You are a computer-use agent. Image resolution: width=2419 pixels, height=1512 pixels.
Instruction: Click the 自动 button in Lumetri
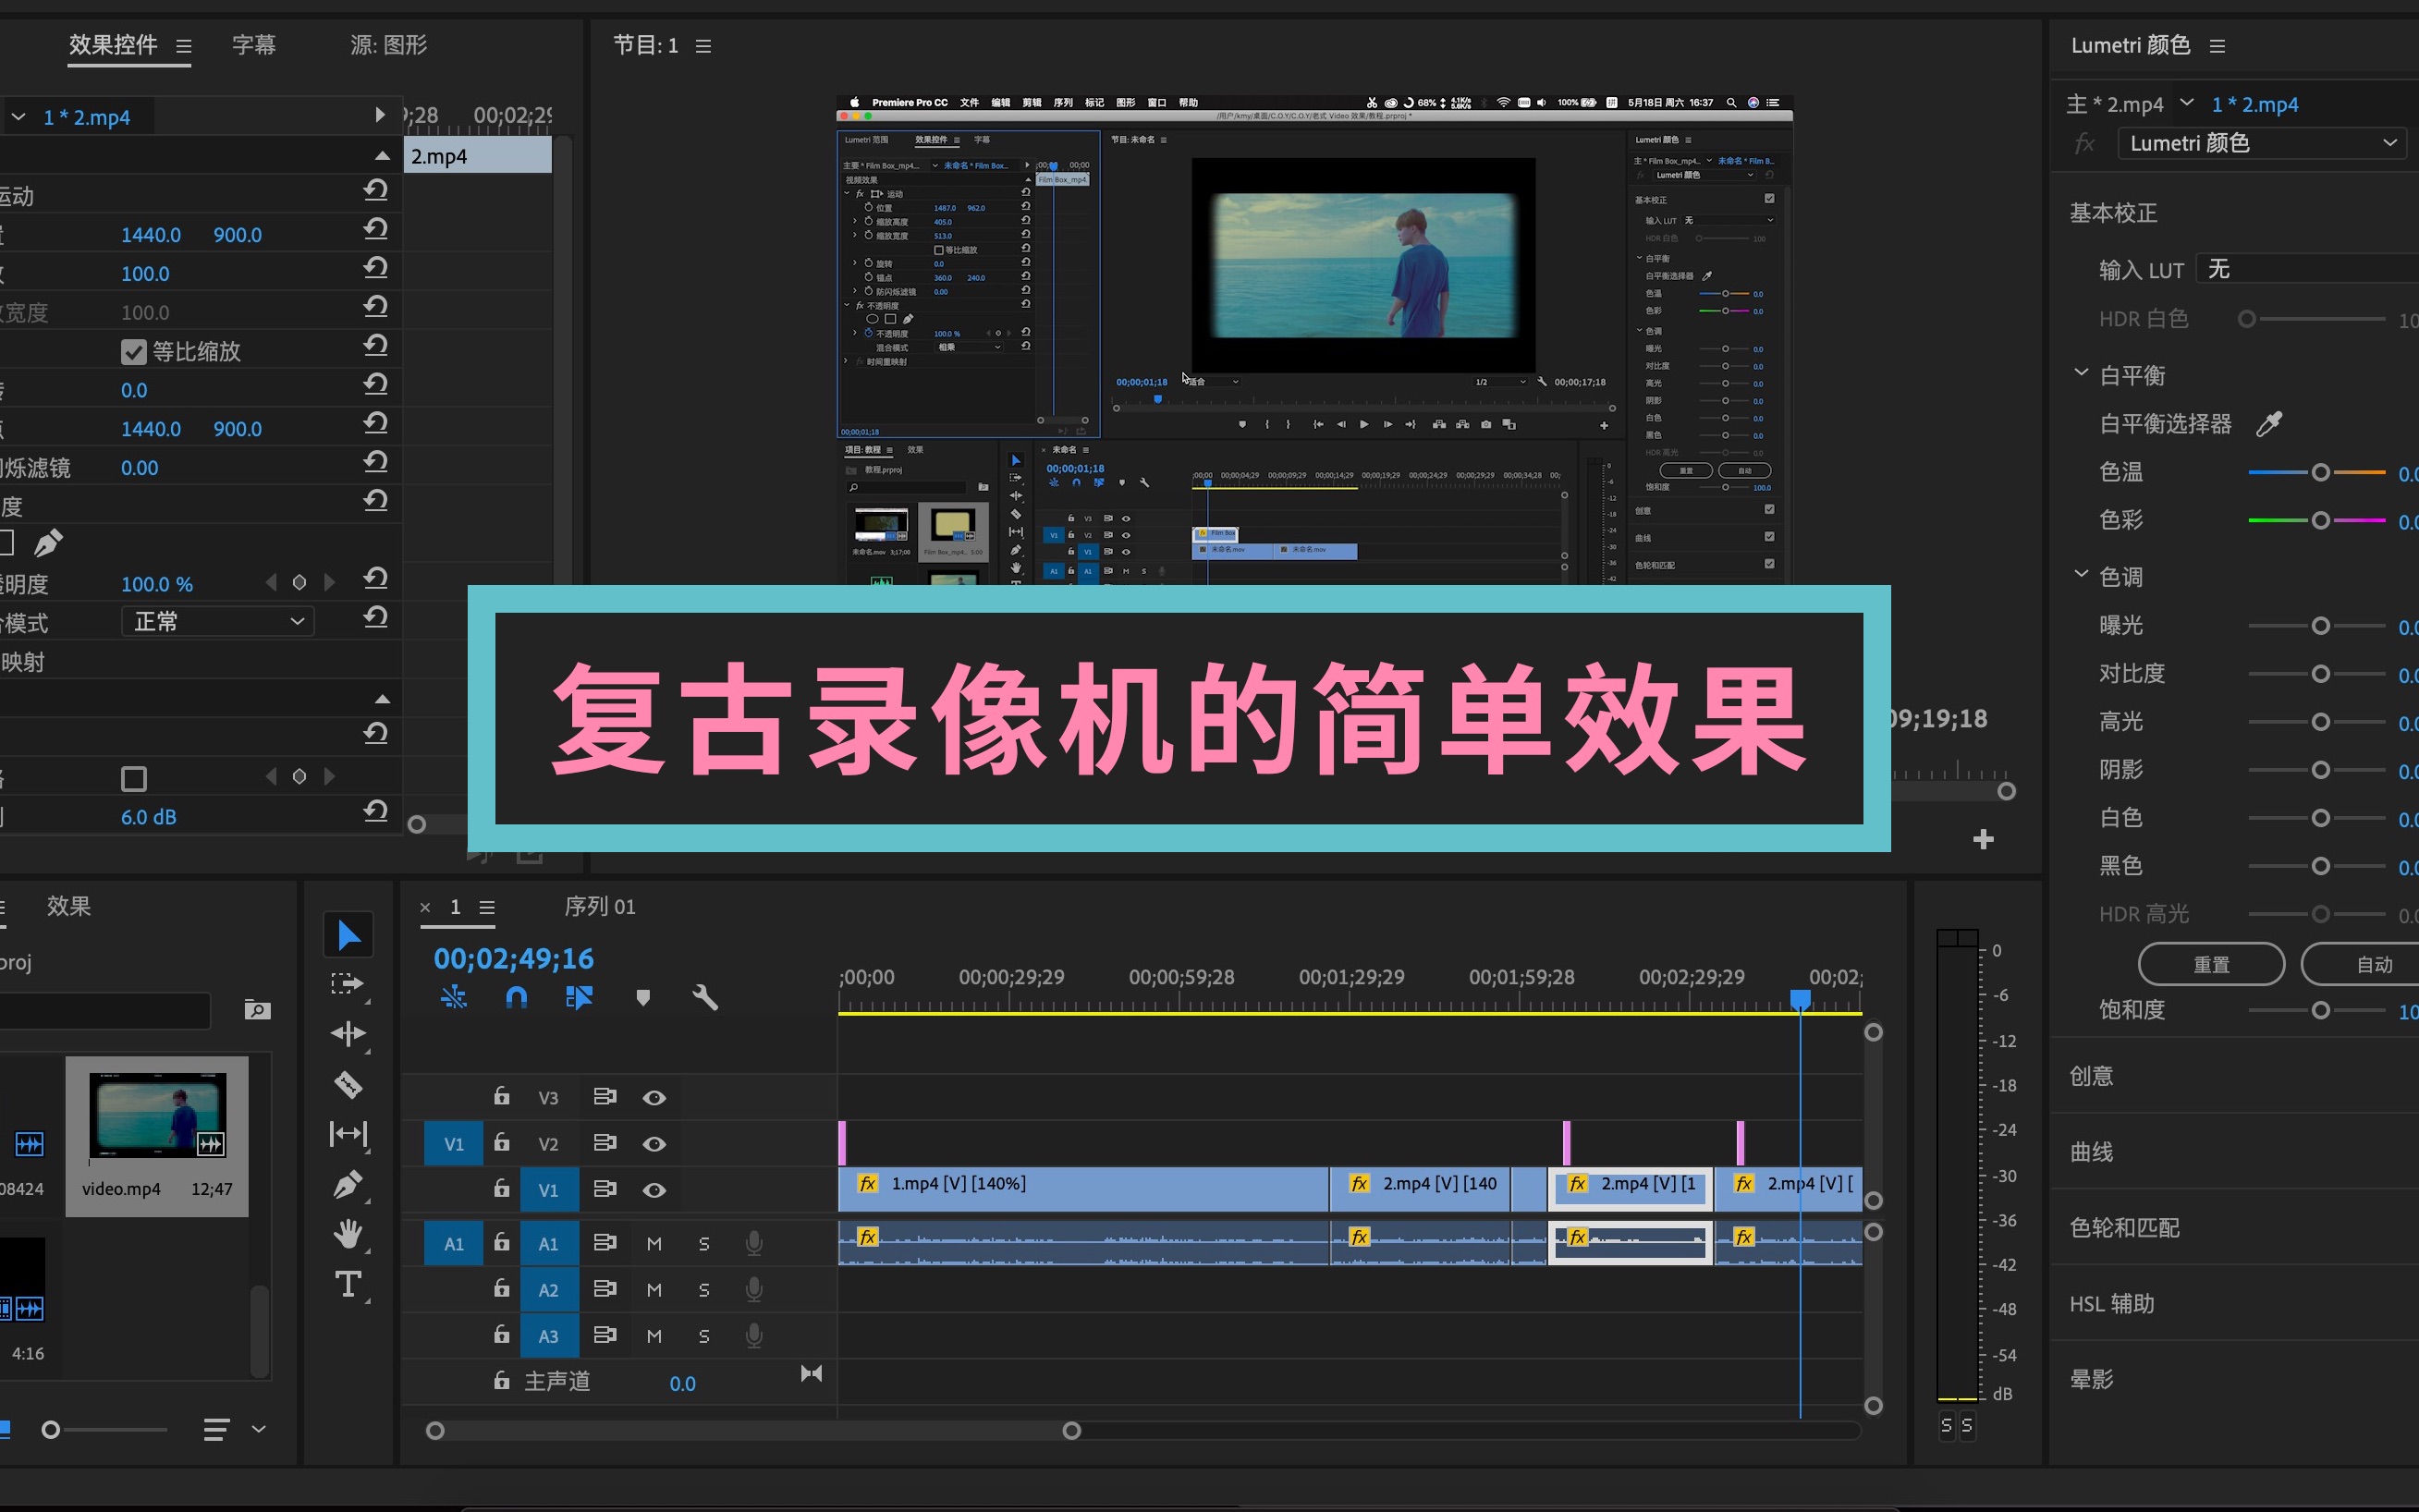[2371, 963]
